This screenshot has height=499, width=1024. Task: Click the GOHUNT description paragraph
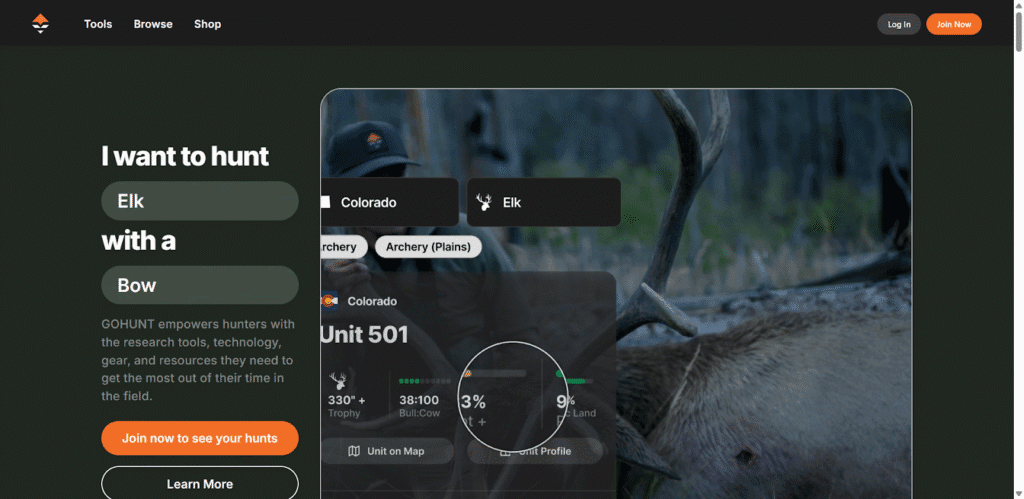(x=199, y=360)
